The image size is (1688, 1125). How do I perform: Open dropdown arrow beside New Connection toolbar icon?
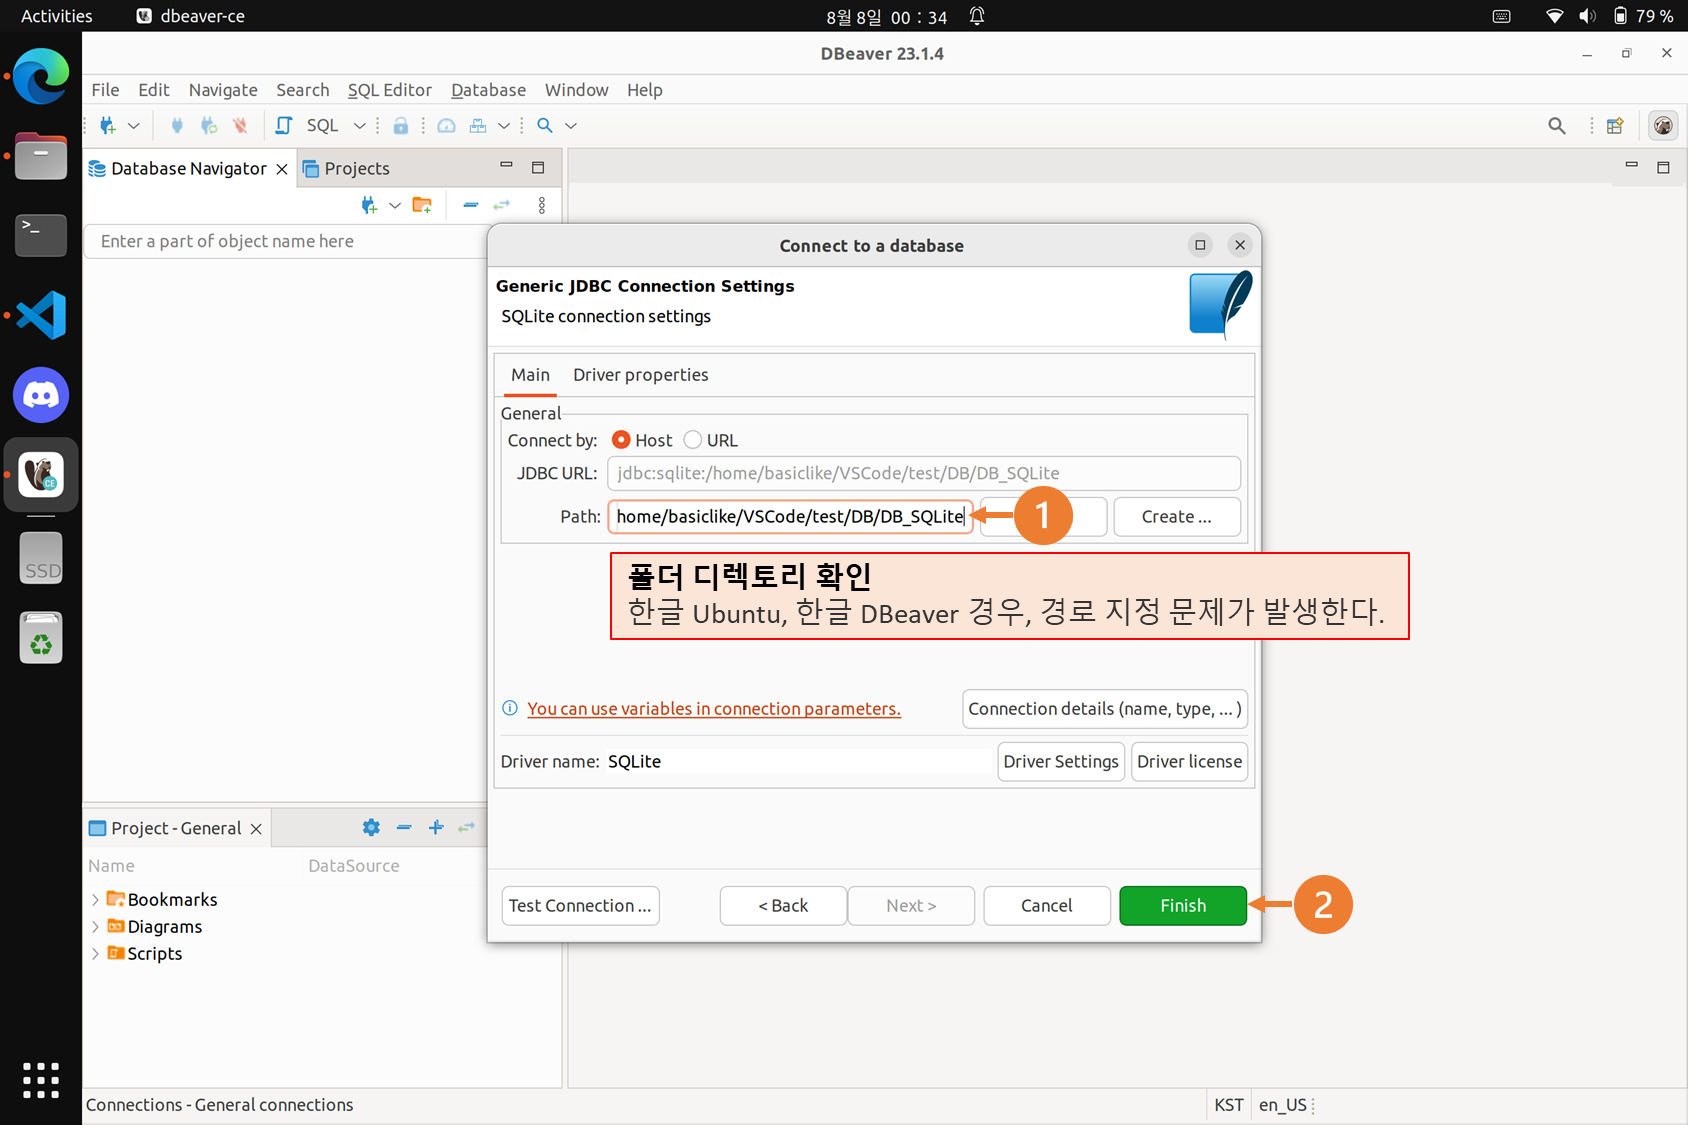coord(134,125)
